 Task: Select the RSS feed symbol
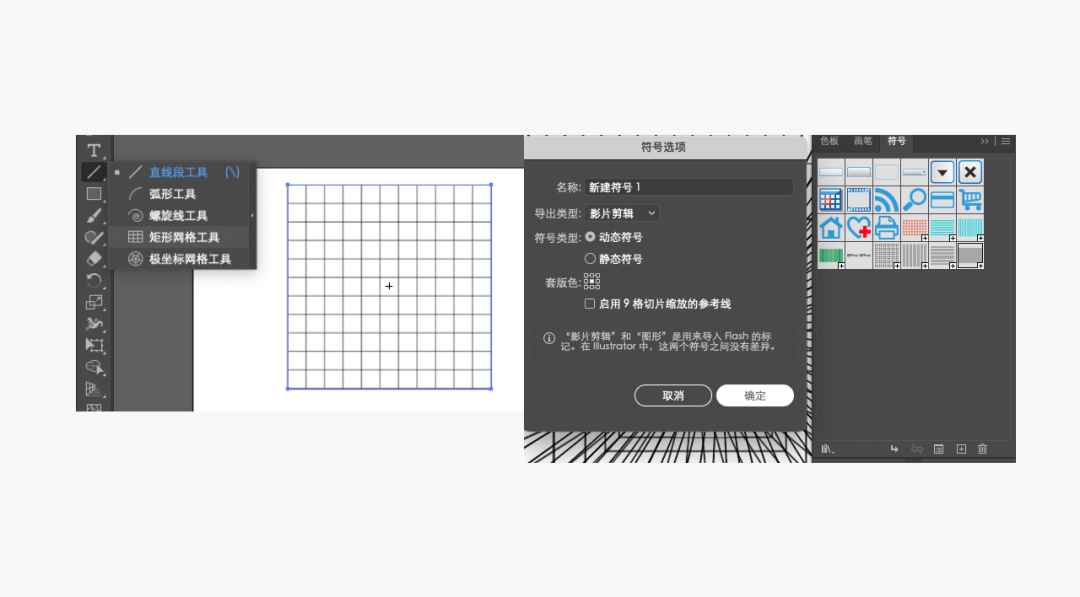click(x=886, y=200)
